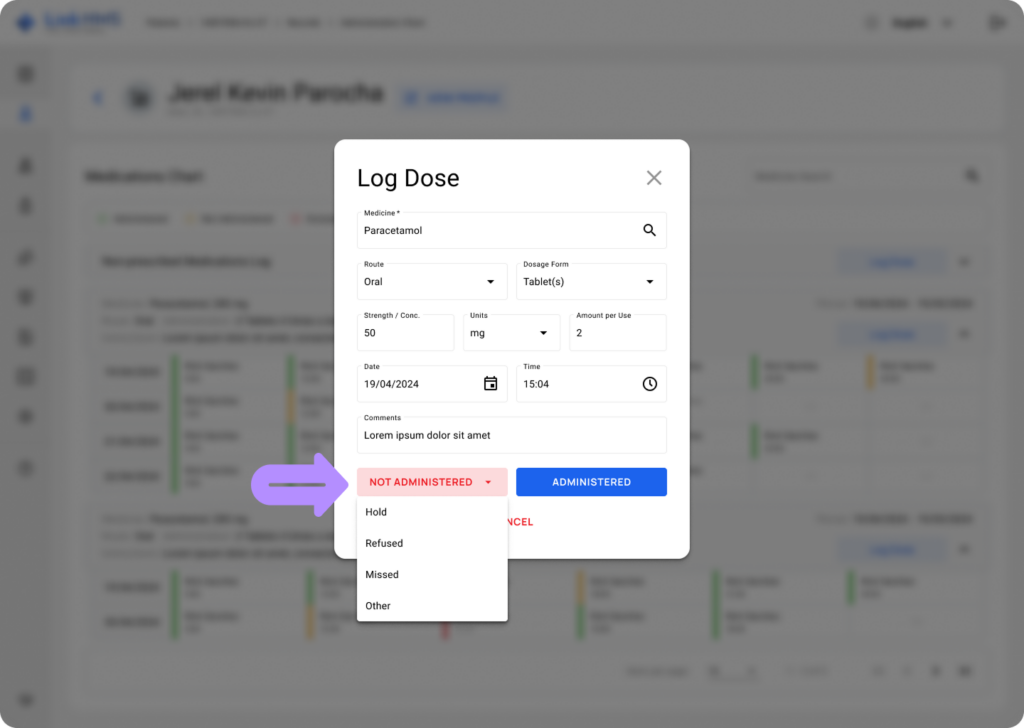Choose Refused as not-administered reason
This screenshot has width=1024, height=728.
[x=384, y=543]
